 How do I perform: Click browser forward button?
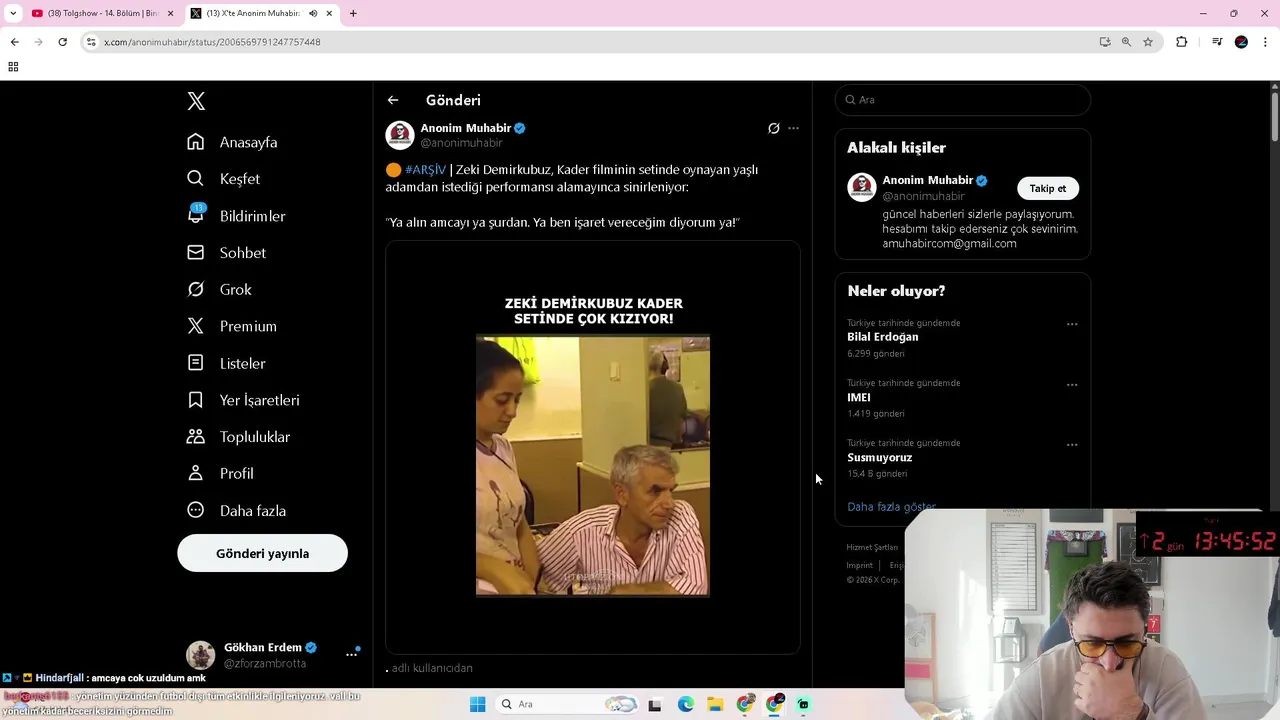point(38,42)
